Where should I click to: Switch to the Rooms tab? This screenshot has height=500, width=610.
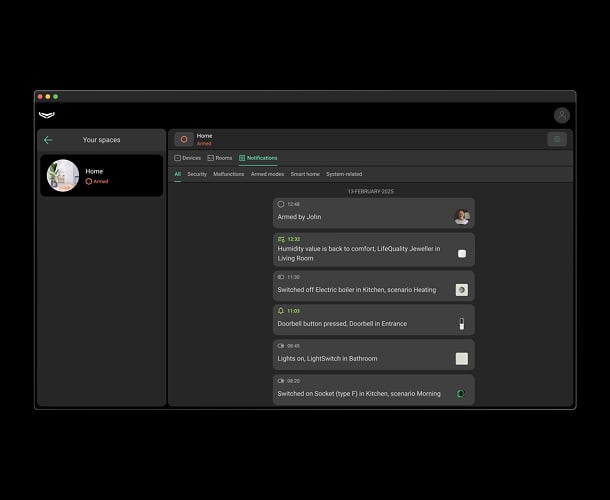[220, 158]
